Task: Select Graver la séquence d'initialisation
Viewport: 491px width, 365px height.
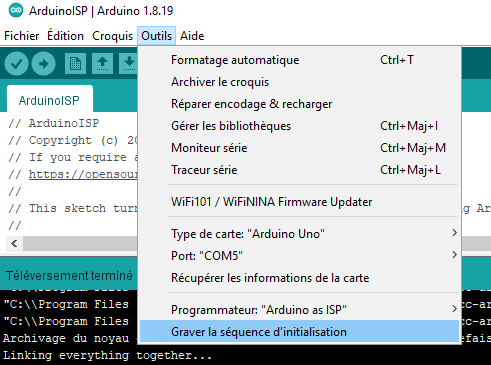Action: click(x=299, y=332)
